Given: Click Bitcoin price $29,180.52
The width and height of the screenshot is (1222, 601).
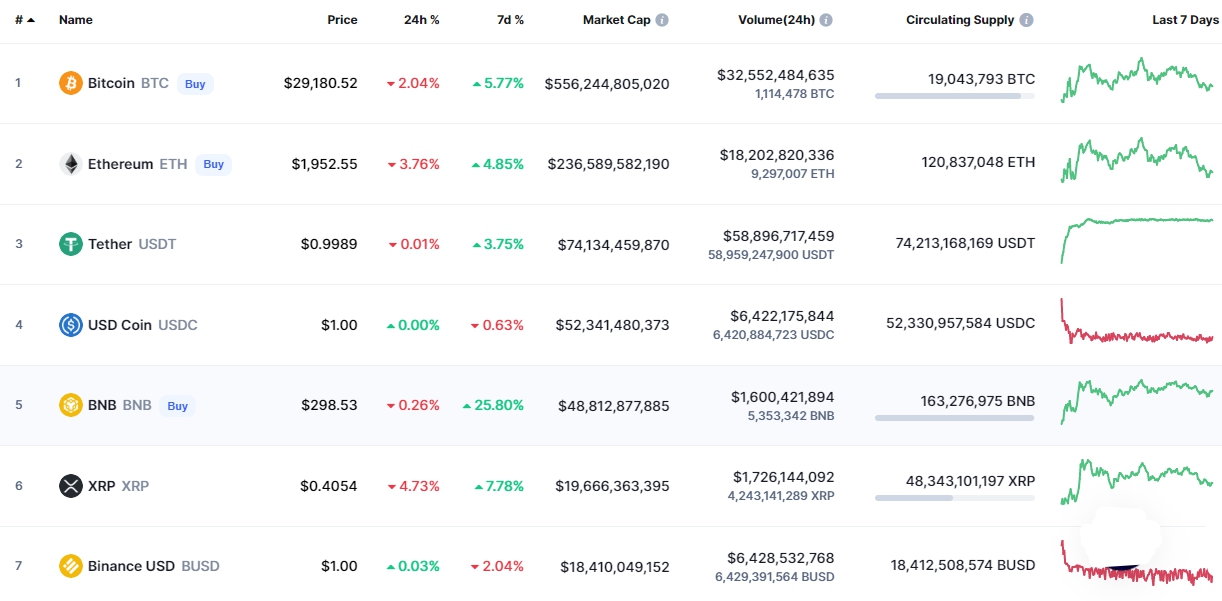Looking at the screenshot, I should tap(320, 83).
